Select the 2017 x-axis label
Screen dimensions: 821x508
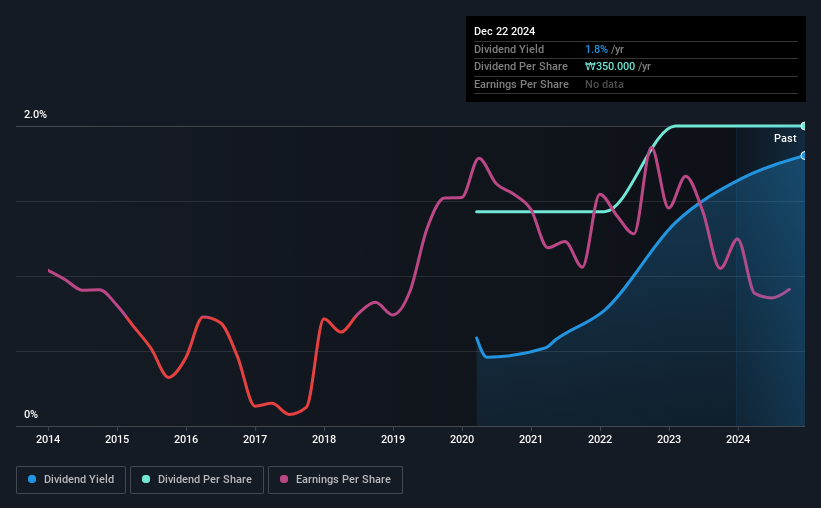coord(255,439)
